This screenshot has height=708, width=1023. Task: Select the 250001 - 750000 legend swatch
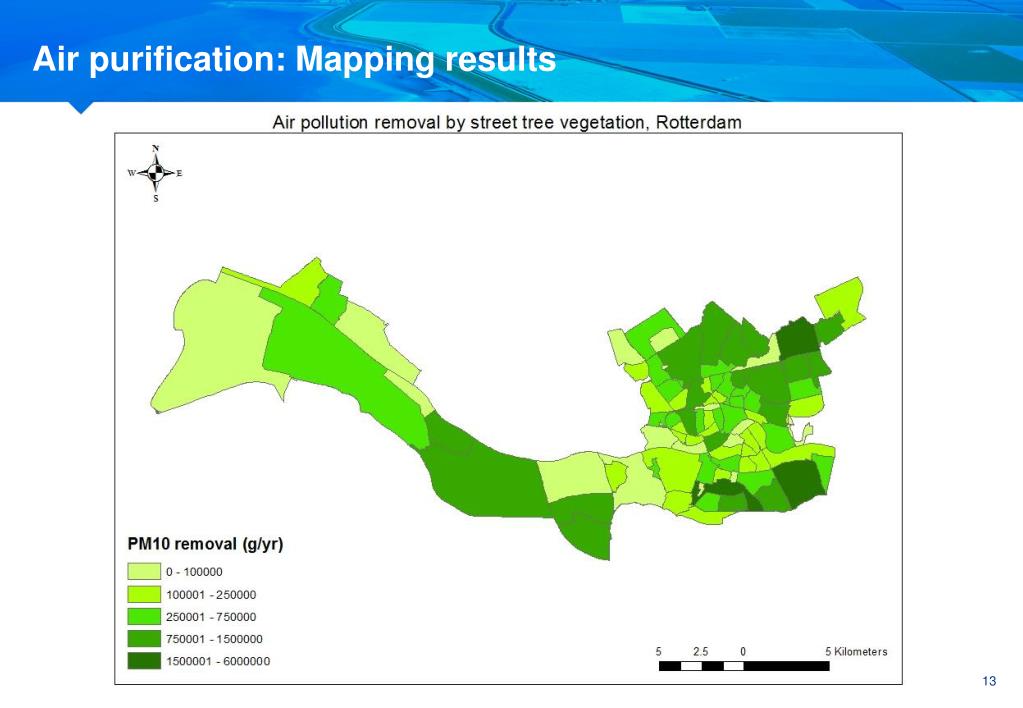click(x=144, y=617)
